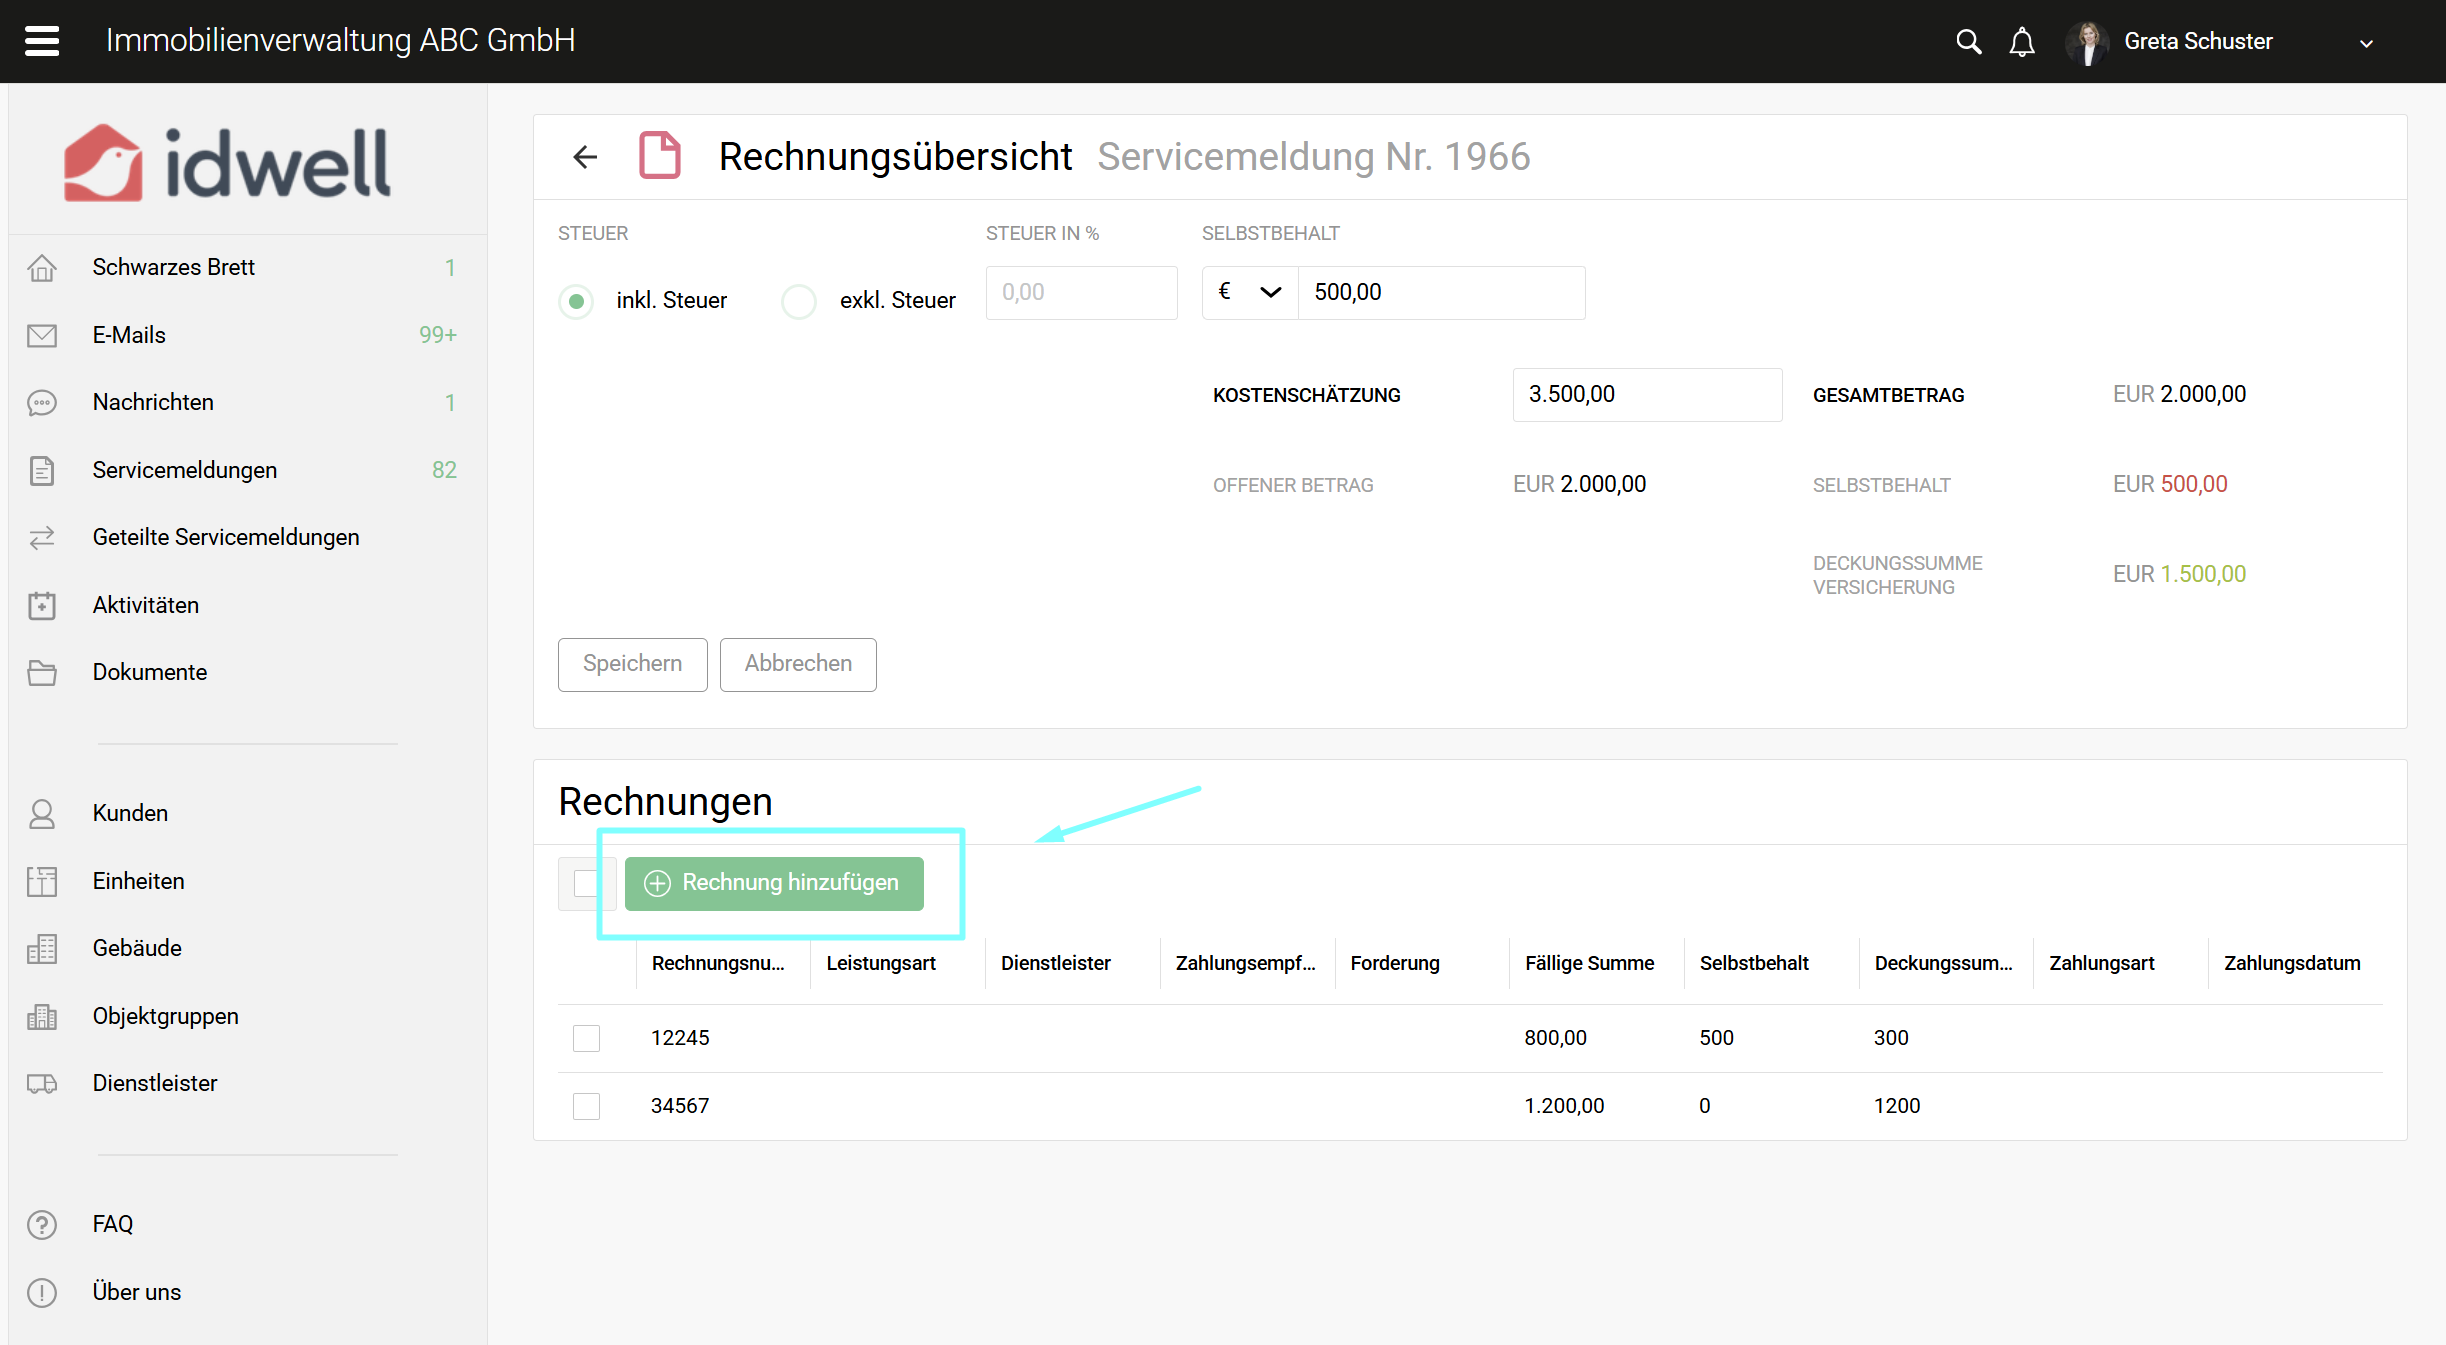Open the Euro currency dropdown

point(1250,293)
